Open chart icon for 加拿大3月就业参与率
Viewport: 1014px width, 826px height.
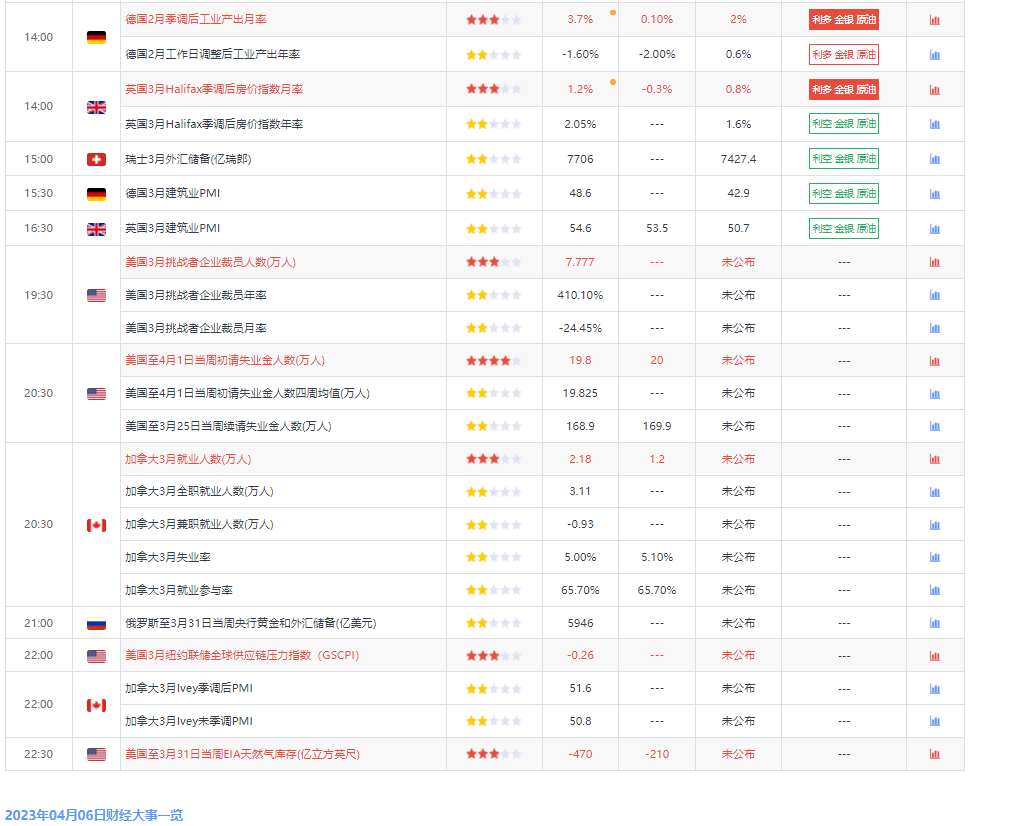934,590
